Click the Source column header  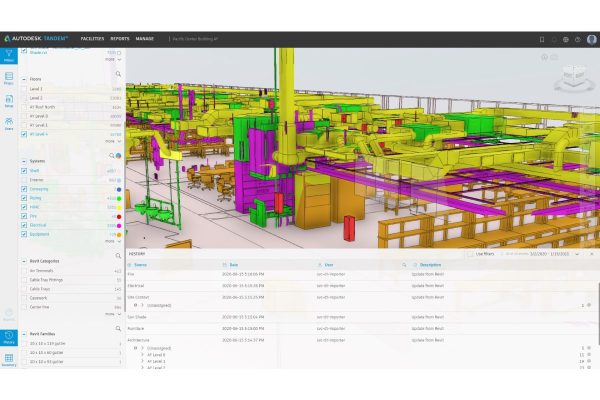point(142,264)
